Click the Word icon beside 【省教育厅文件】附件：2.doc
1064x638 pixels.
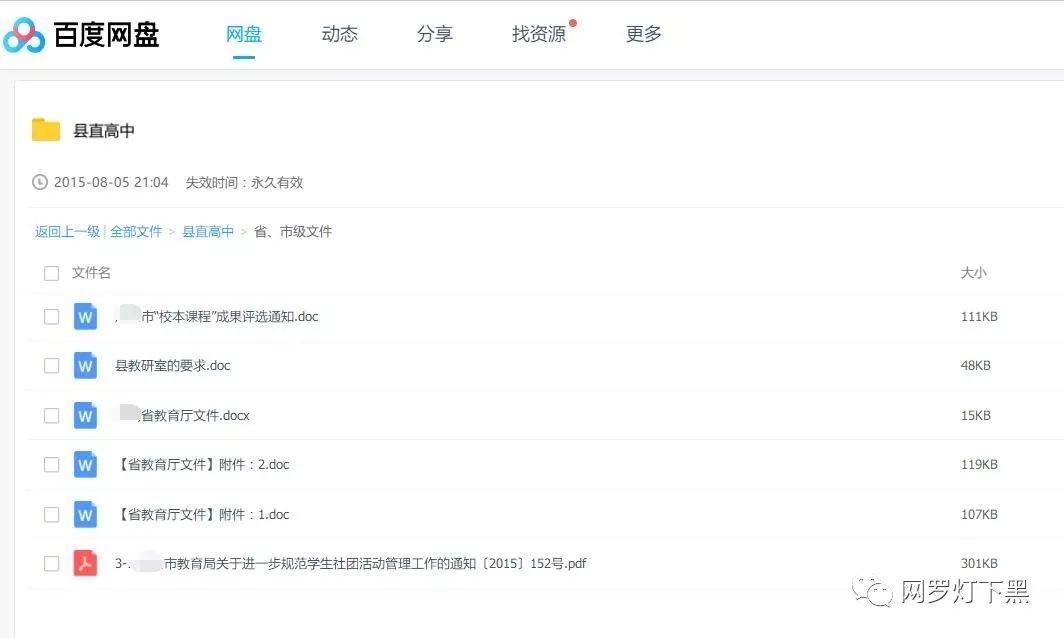pyautogui.click(x=85, y=464)
